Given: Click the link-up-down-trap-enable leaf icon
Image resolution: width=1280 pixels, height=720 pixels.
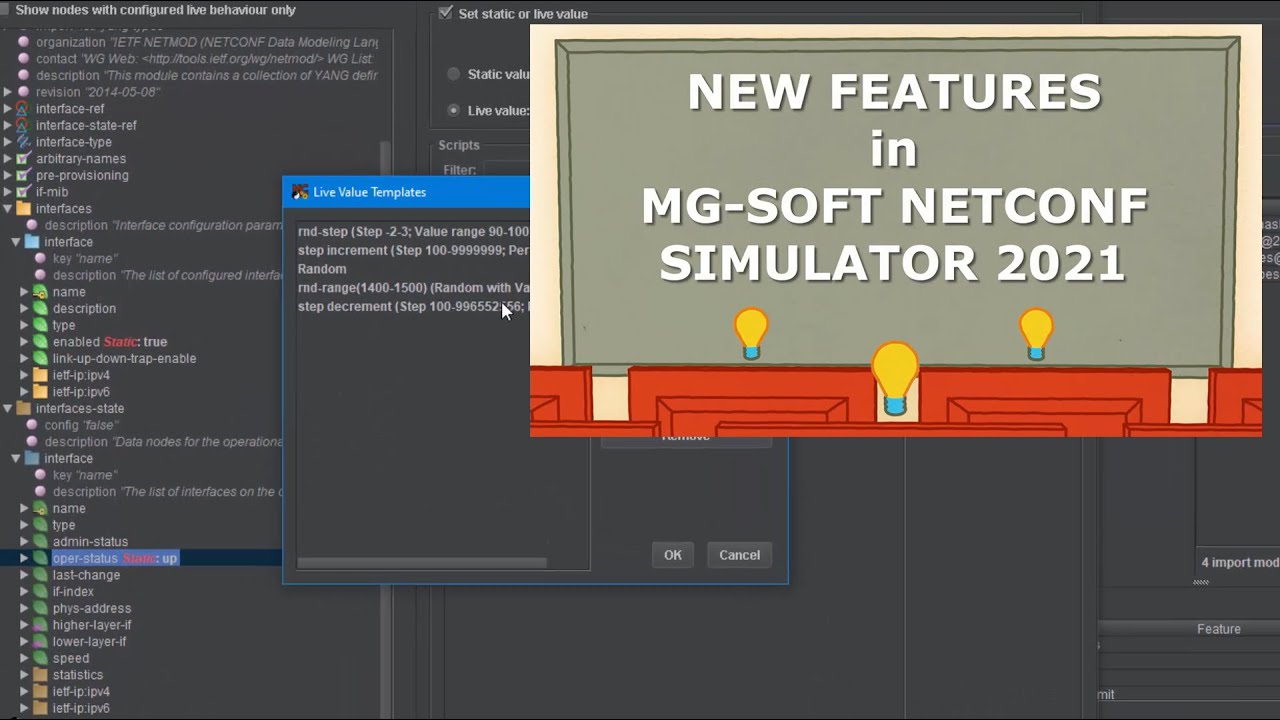Looking at the screenshot, I should [40, 359].
